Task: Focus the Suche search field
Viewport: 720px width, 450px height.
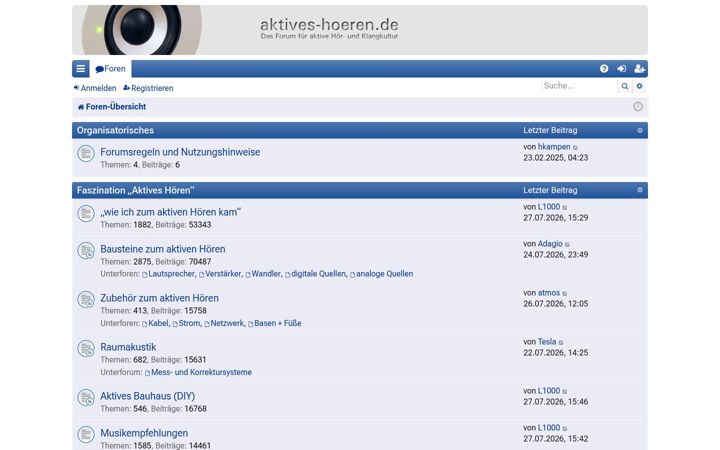Action: 579,86
